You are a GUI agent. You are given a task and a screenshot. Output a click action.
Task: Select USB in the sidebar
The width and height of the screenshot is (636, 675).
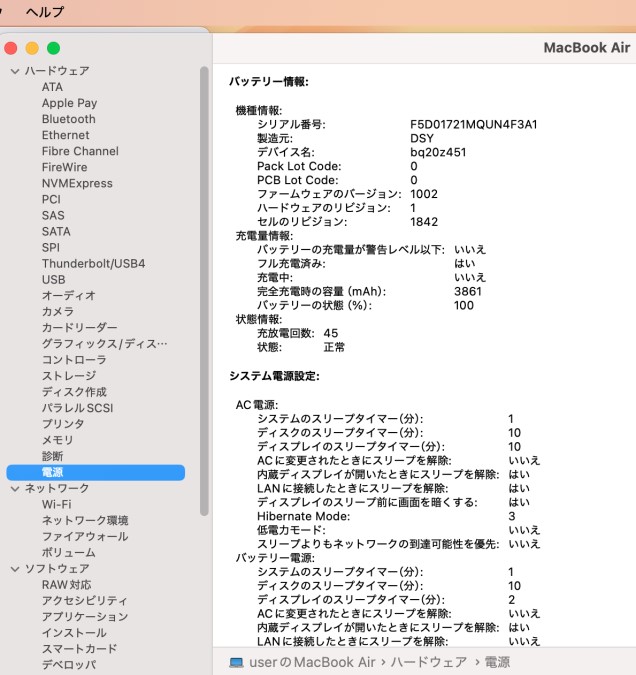53,280
